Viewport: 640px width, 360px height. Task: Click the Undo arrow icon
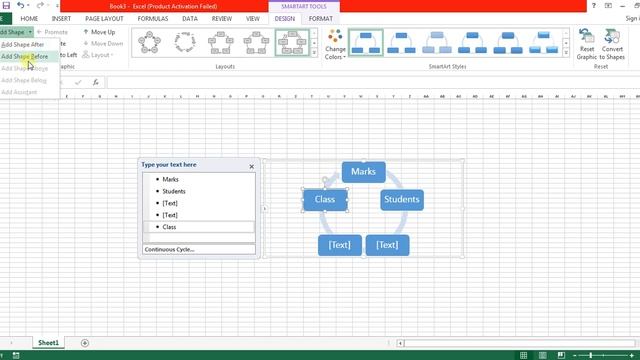point(20,5)
